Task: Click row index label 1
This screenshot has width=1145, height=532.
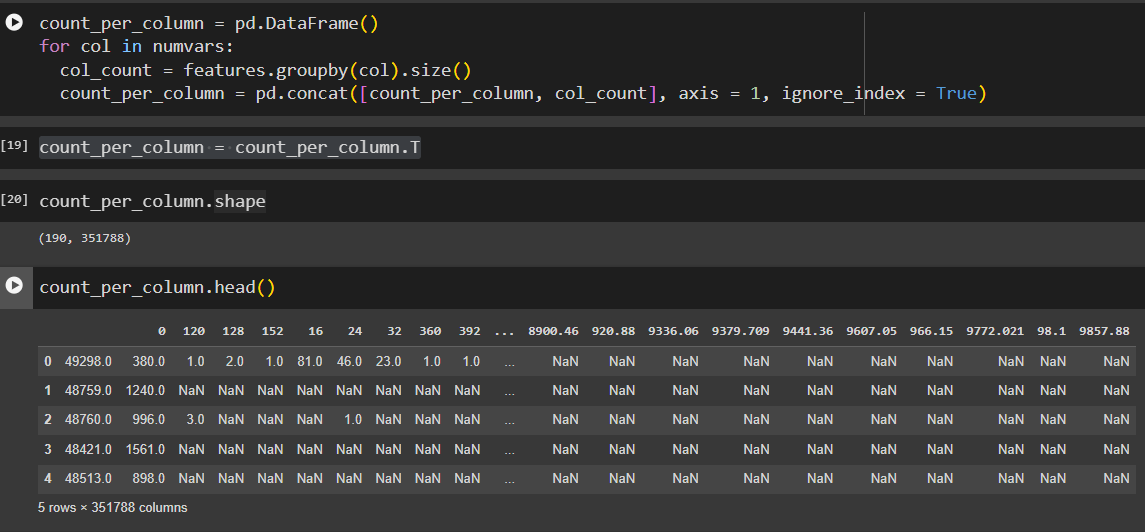Action: point(47,390)
